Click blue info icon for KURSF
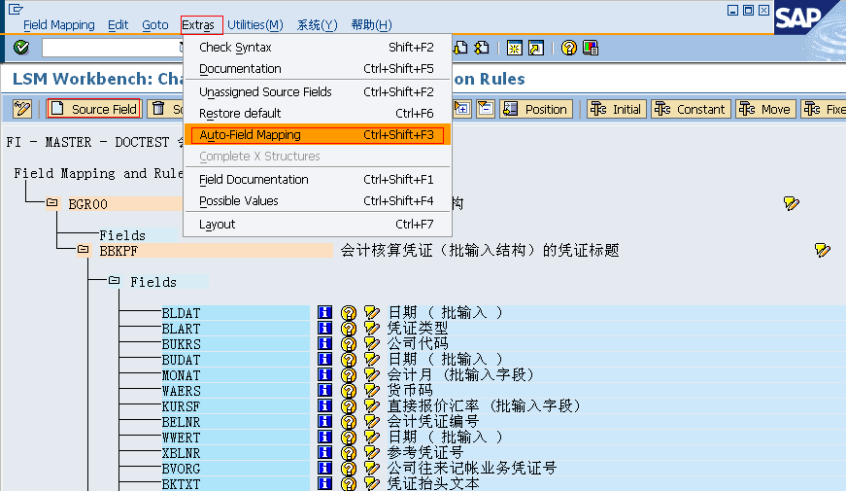 coord(325,406)
